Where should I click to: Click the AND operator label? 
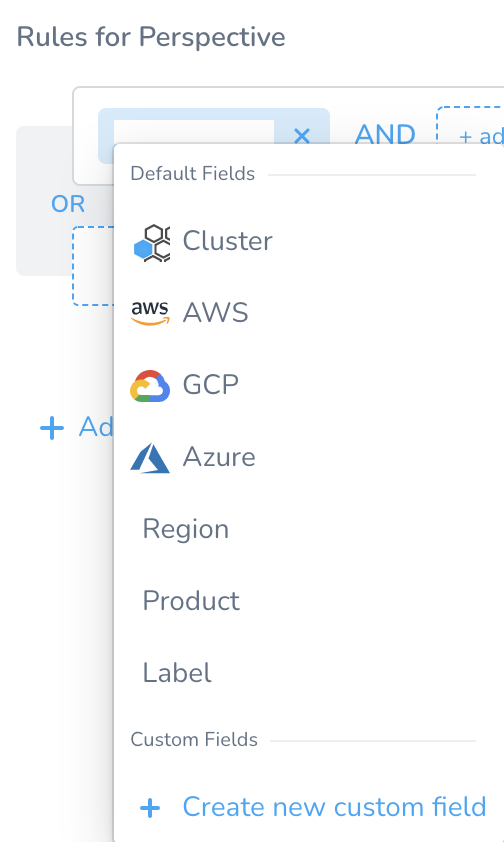(x=385, y=134)
